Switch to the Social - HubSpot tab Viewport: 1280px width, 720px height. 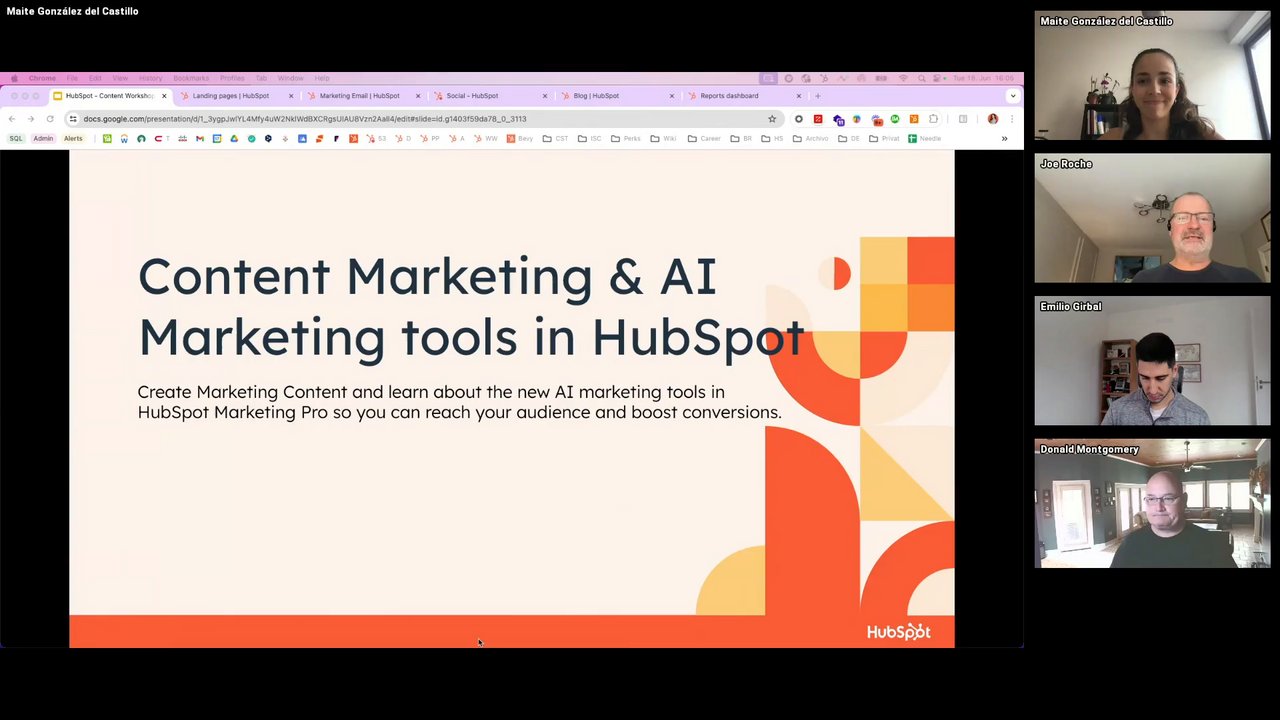pos(491,96)
